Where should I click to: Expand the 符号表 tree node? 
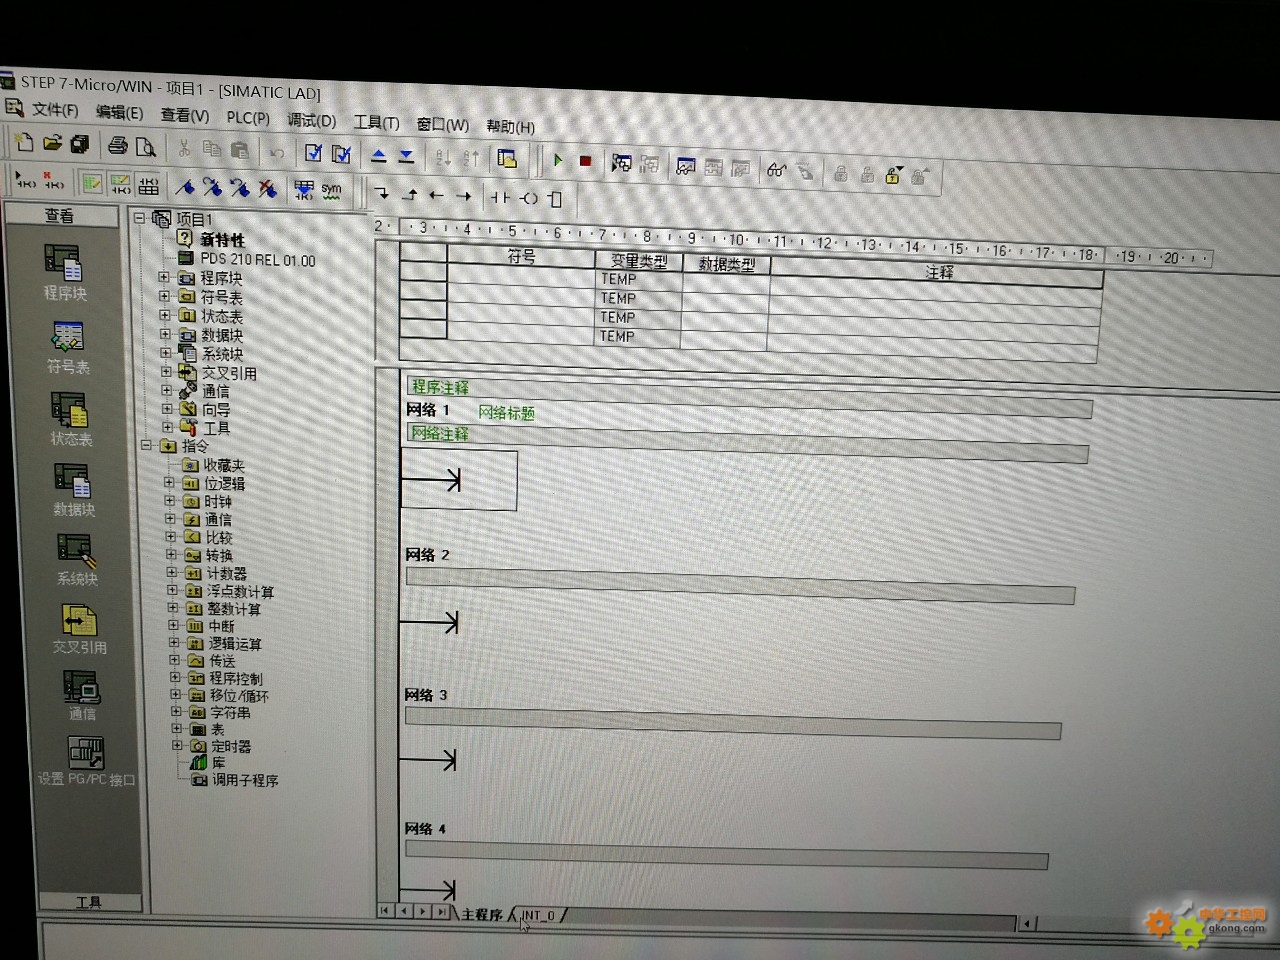click(x=164, y=296)
